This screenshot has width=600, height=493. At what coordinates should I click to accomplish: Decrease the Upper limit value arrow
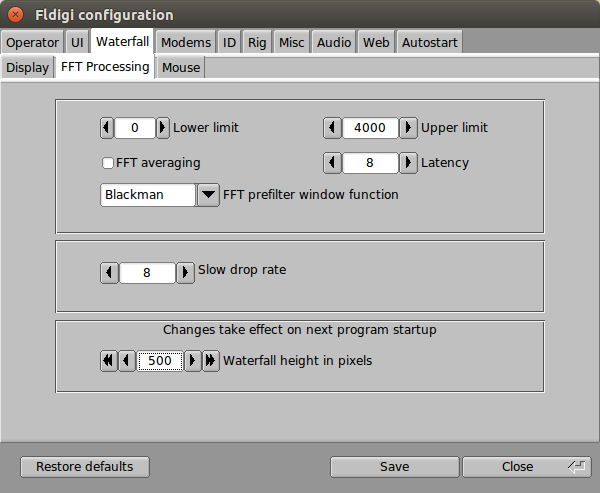pyautogui.click(x=333, y=128)
